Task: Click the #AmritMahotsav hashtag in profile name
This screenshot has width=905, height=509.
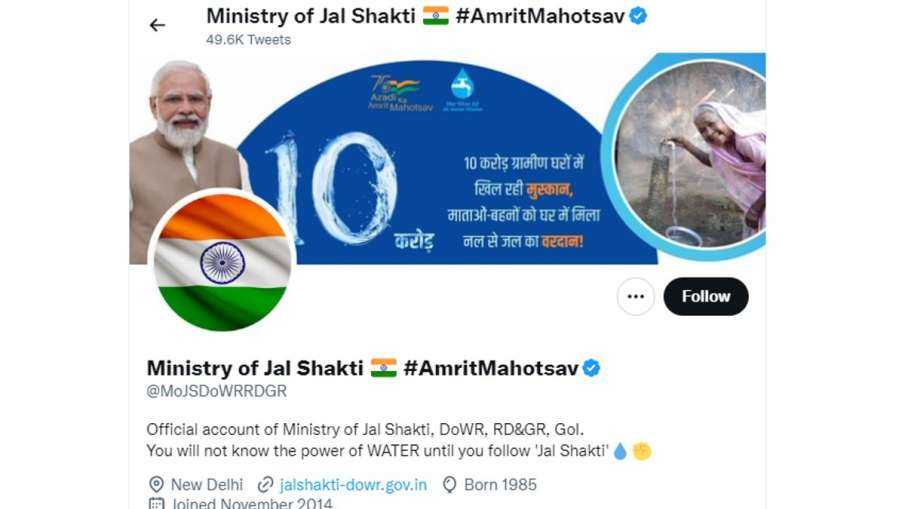Action: [x=491, y=368]
